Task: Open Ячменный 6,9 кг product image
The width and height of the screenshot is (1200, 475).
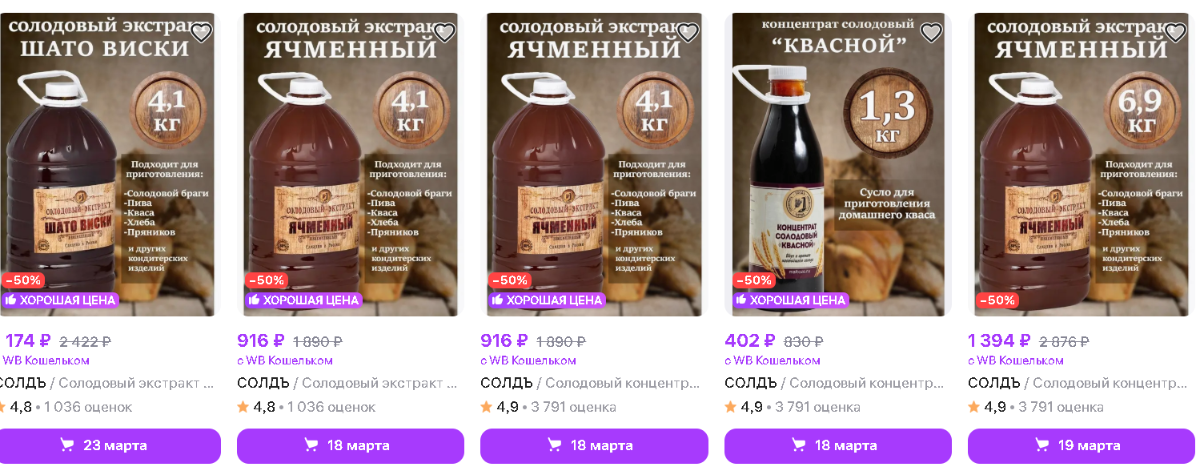Action: (1083, 165)
